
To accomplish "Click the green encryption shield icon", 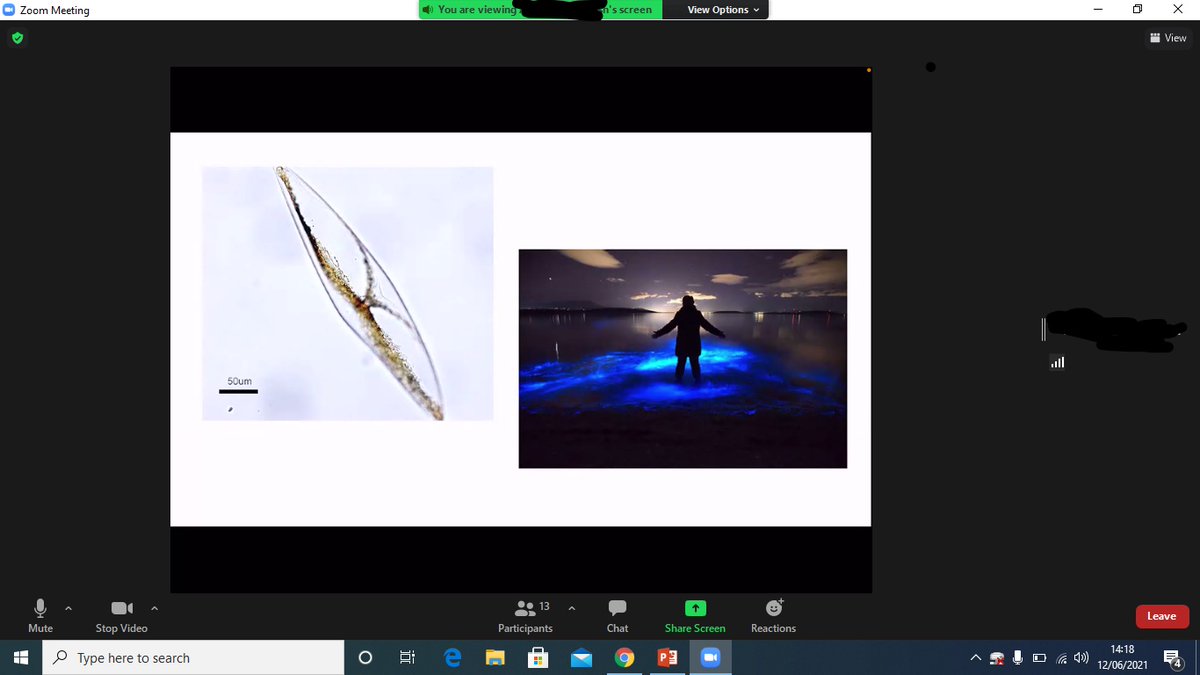I will click(18, 39).
